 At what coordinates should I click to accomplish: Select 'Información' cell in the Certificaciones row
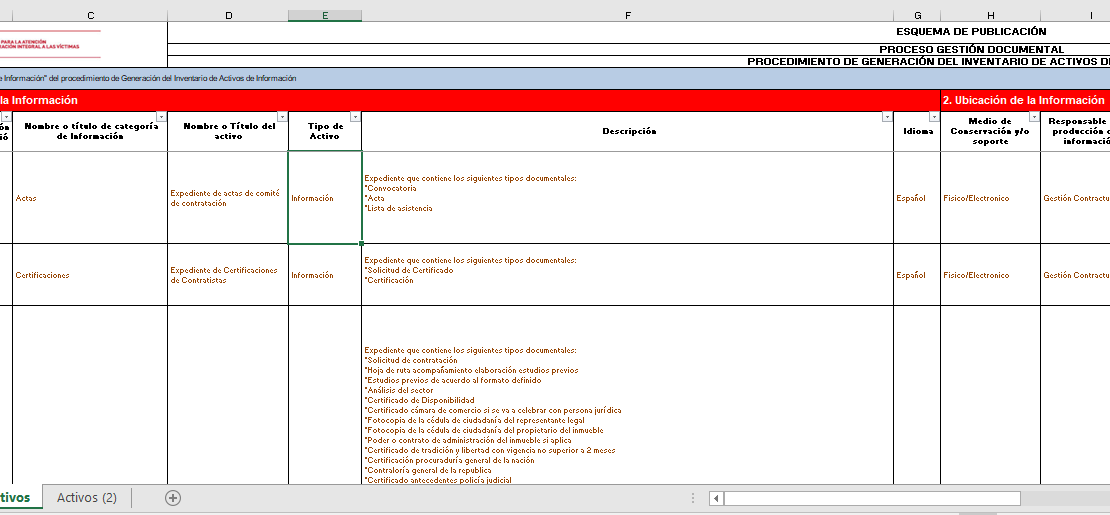[325, 275]
